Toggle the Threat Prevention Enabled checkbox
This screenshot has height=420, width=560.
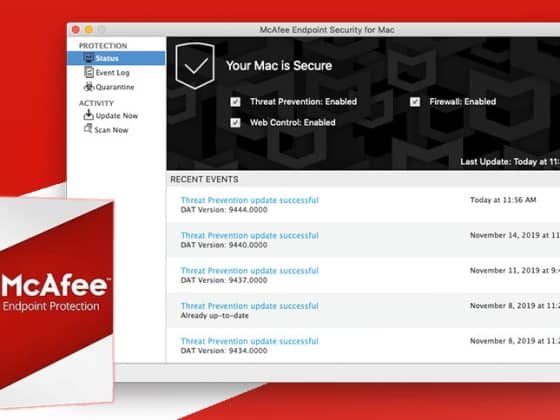[235, 102]
